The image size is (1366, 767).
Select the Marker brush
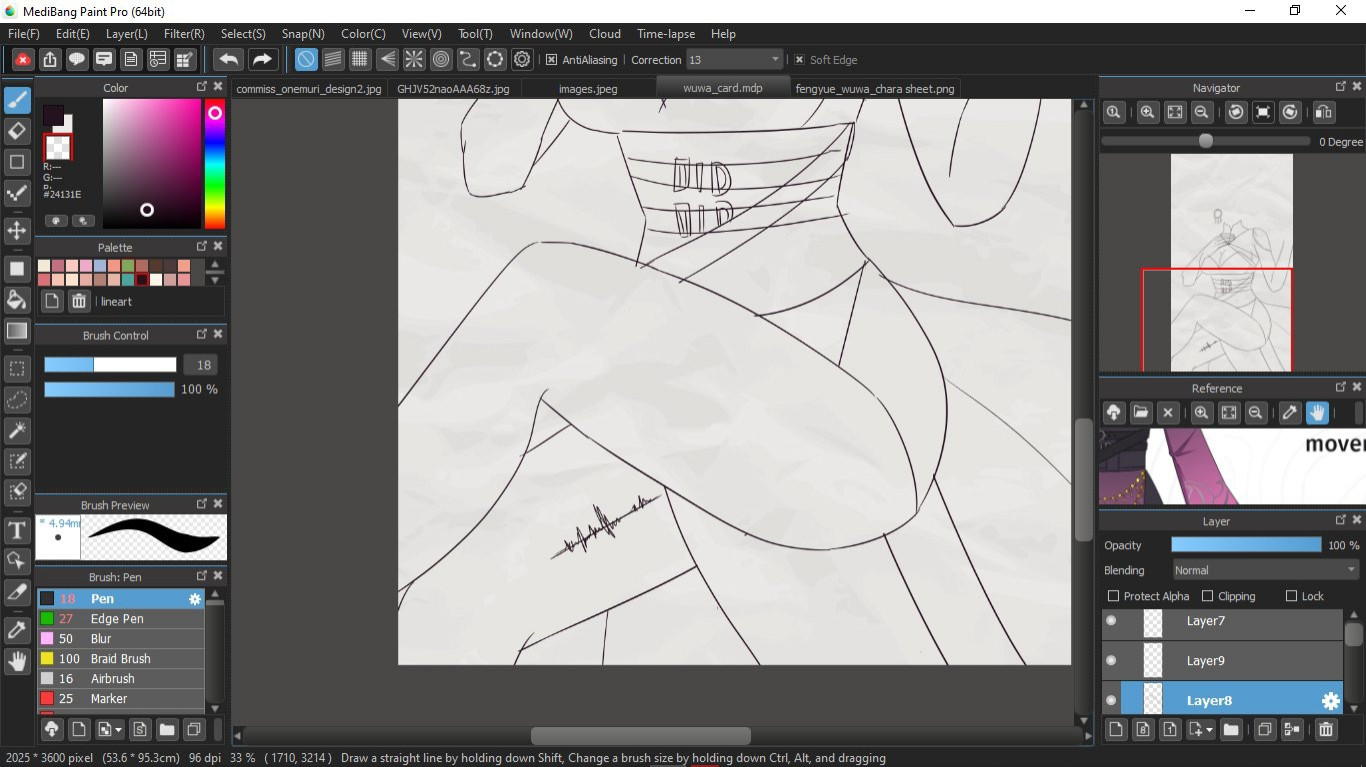(121, 699)
